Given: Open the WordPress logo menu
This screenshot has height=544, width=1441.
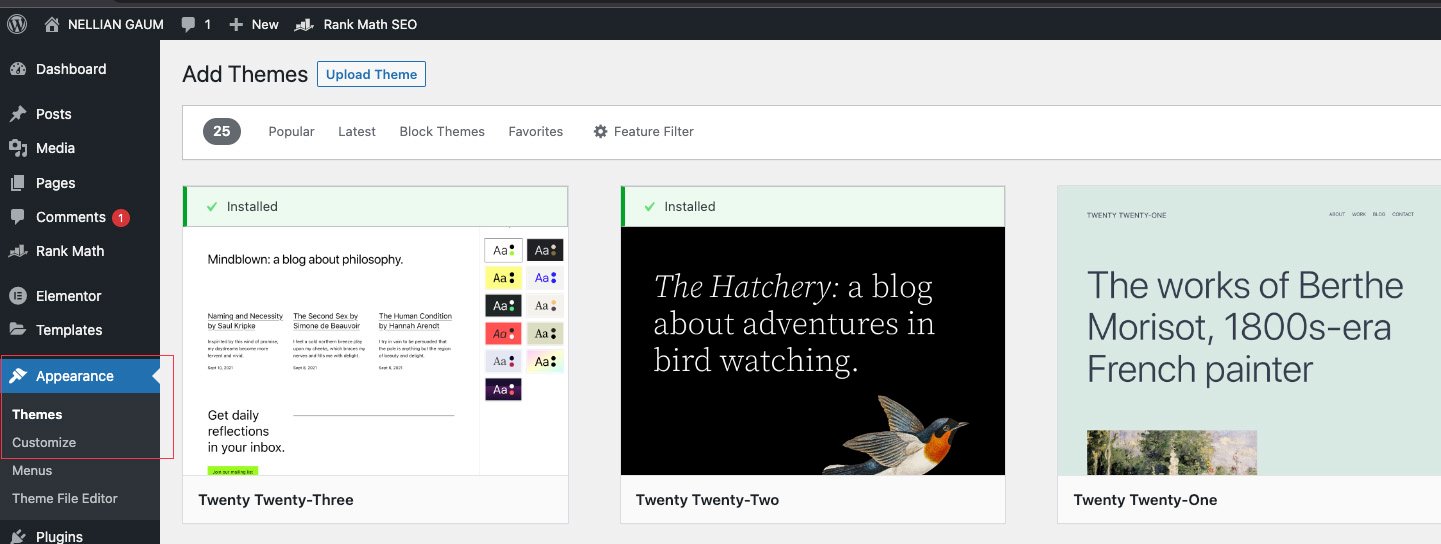Looking at the screenshot, I should point(17,24).
